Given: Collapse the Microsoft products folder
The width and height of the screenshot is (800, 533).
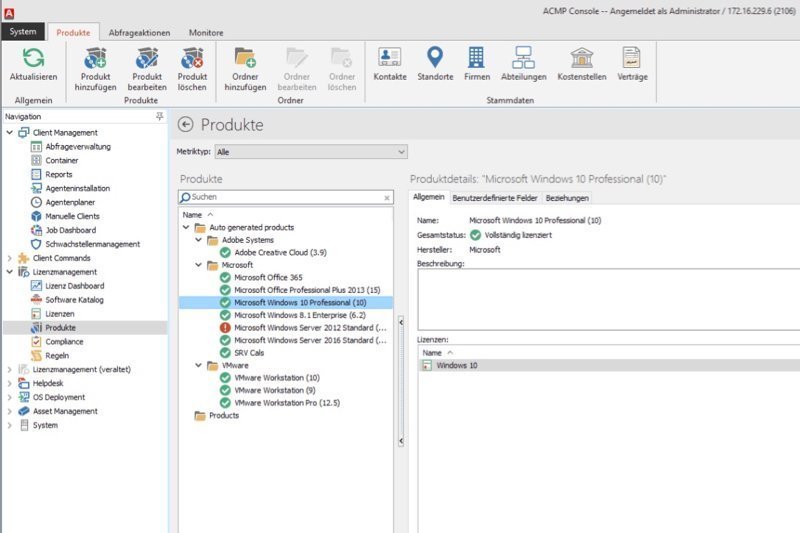Looking at the screenshot, I should (x=198, y=265).
